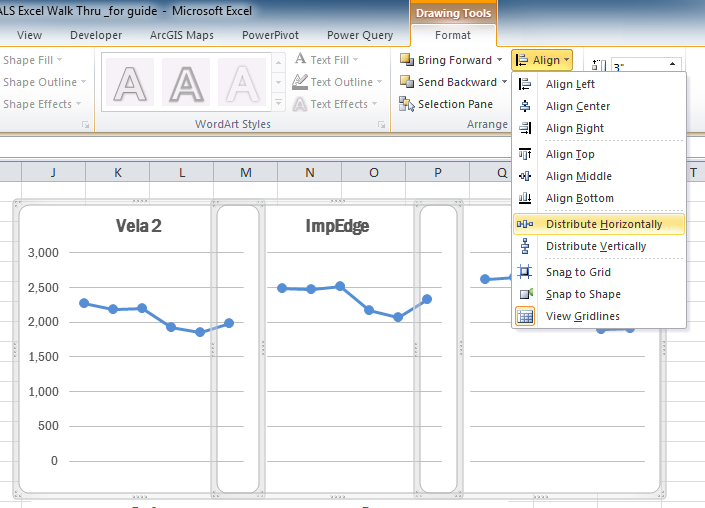This screenshot has height=508, width=705.
Task: Select the Drawing Tools Format tab
Action: pyautogui.click(x=453, y=35)
